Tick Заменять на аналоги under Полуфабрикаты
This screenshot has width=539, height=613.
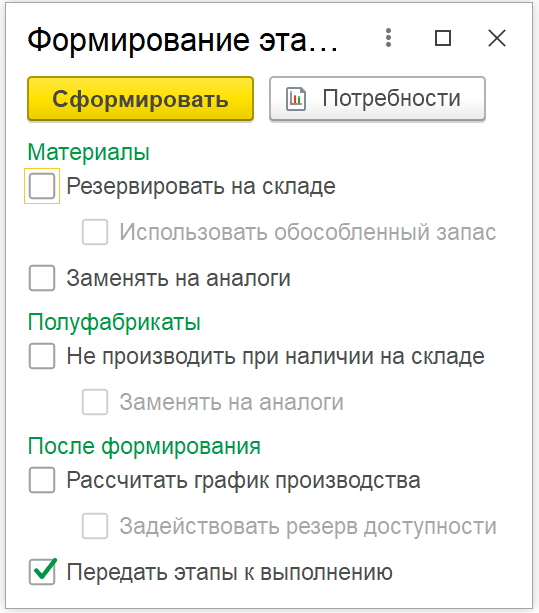click(95, 402)
